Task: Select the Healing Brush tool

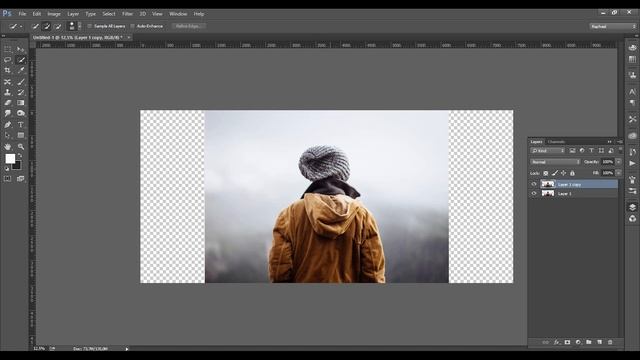Action: [x=8, y=82]
